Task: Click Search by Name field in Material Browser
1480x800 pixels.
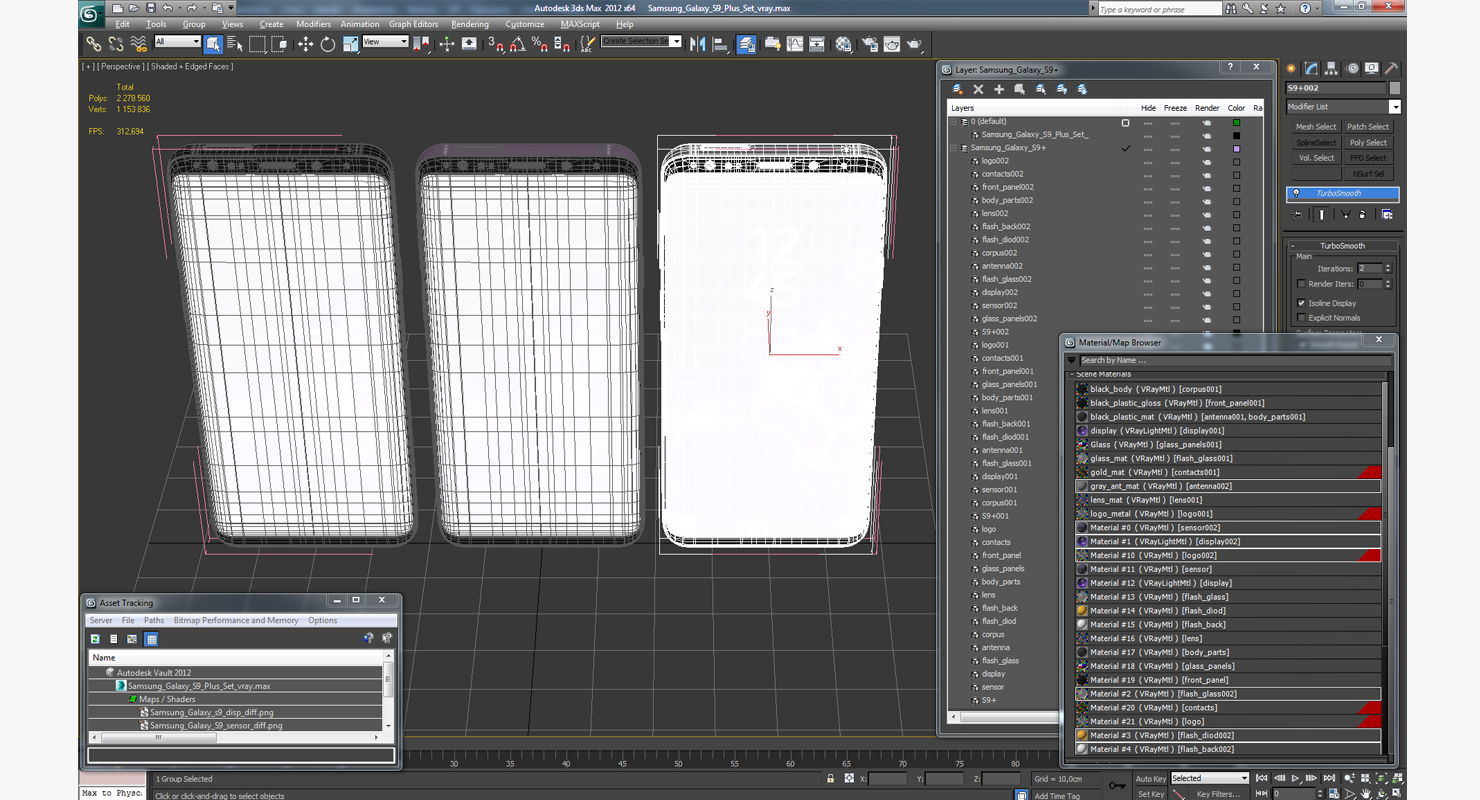Action: coord(1235,360)
